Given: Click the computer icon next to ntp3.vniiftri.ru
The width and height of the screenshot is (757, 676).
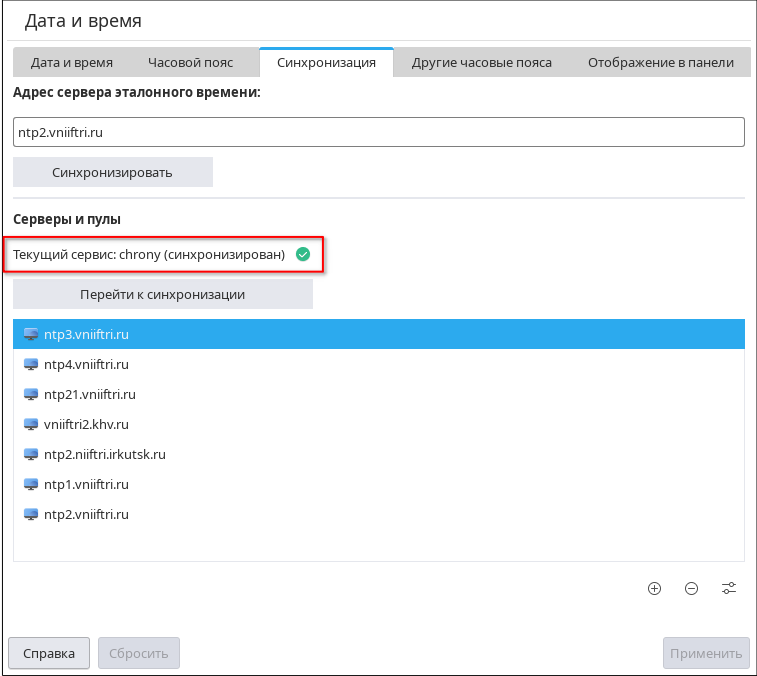Looking at the screenshot, I should [30, 334].
